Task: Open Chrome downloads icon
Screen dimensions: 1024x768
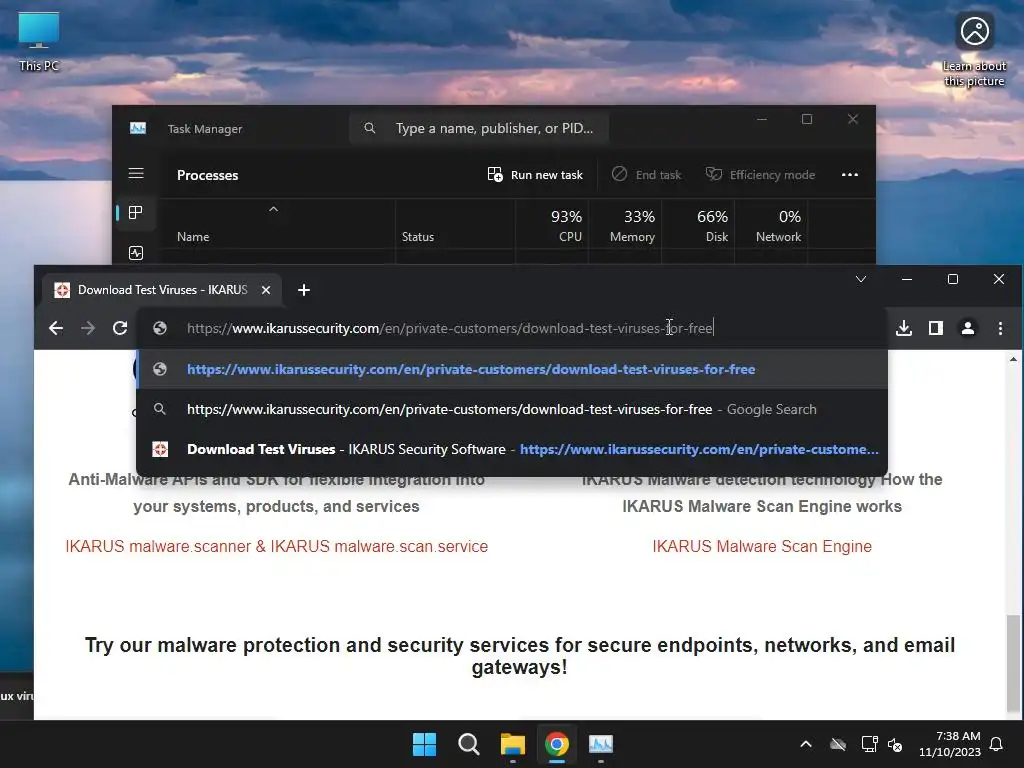Action: 904,328
